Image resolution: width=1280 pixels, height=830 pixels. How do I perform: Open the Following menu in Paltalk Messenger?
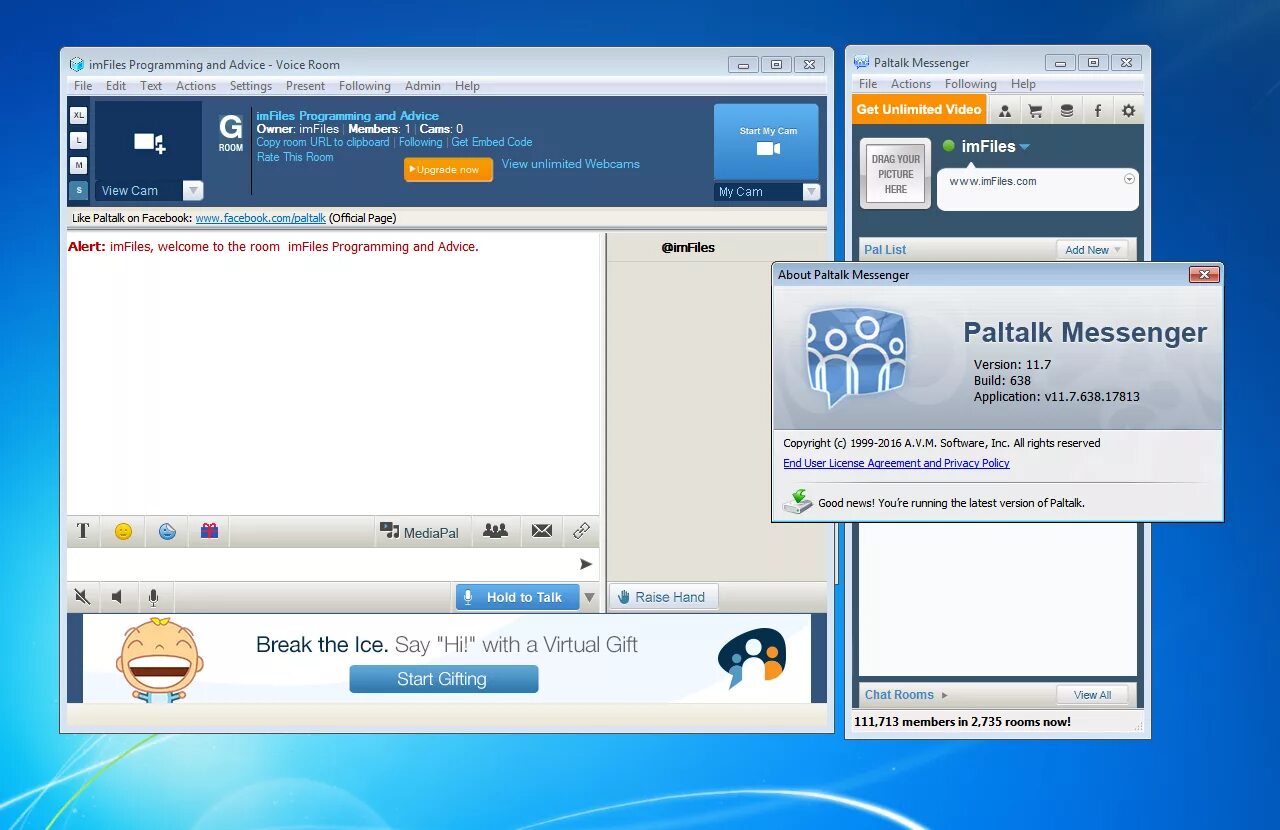point(970,84)
